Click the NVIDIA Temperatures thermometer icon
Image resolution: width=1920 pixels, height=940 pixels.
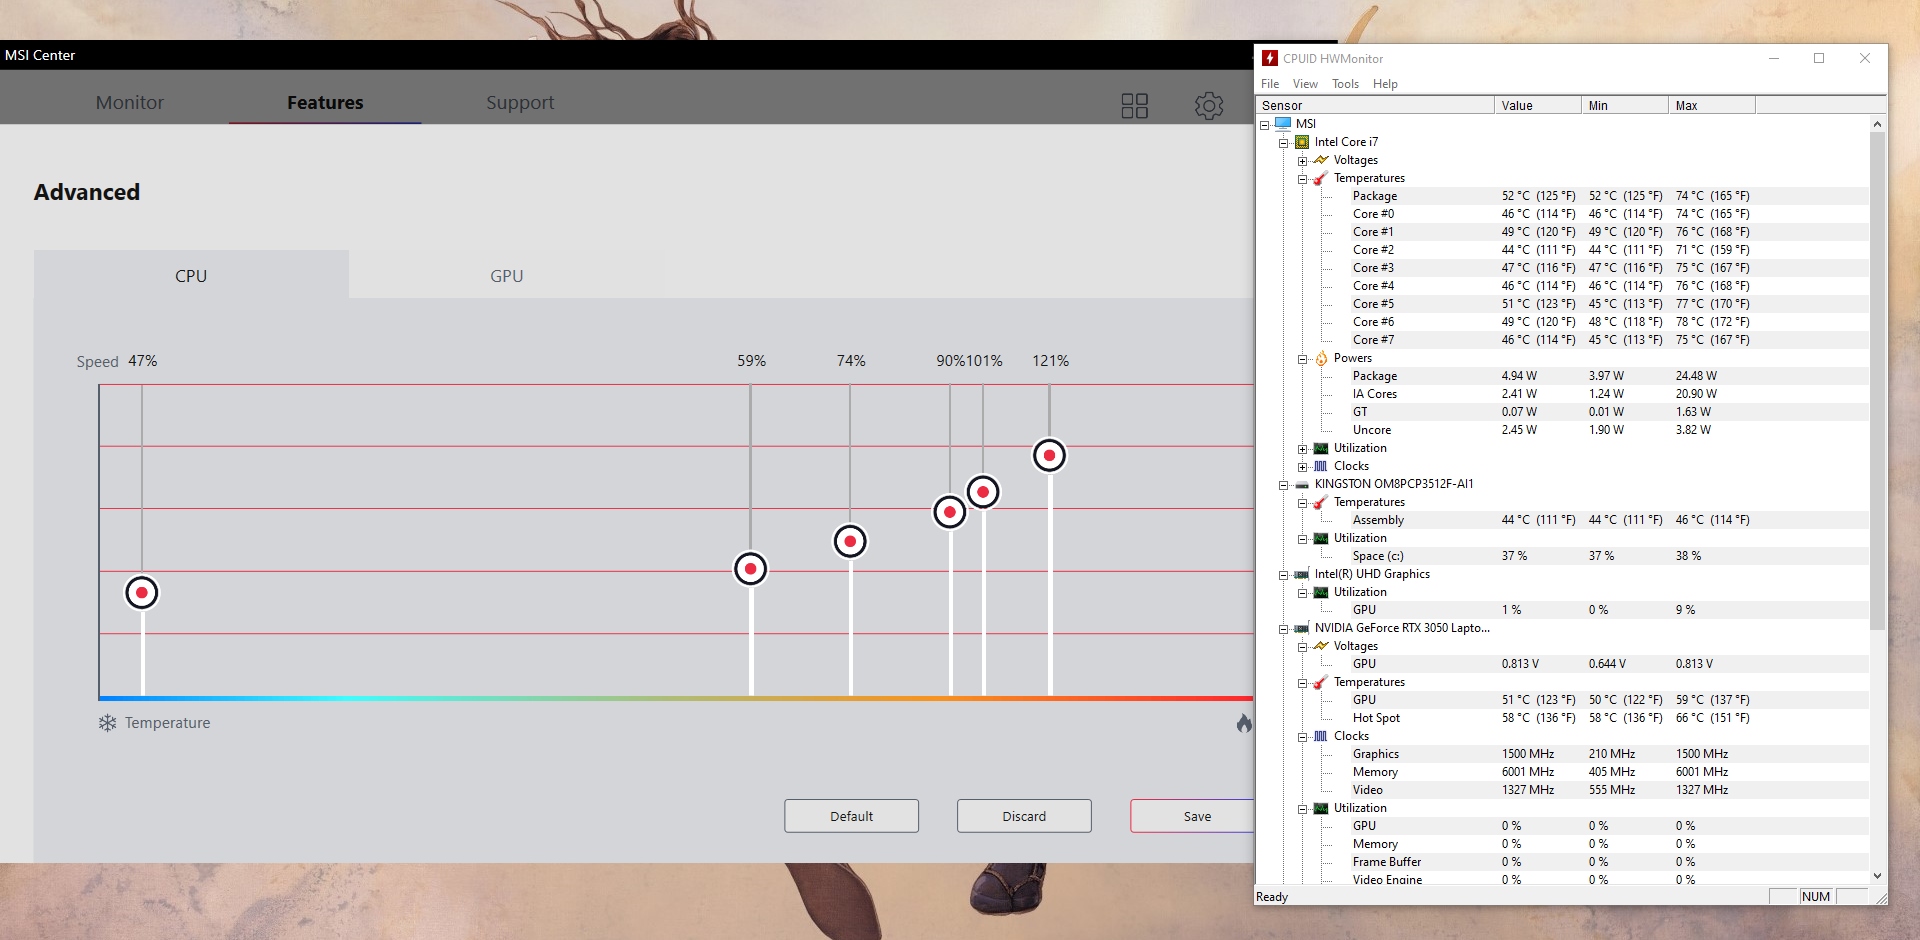(x=1321, y=682)
